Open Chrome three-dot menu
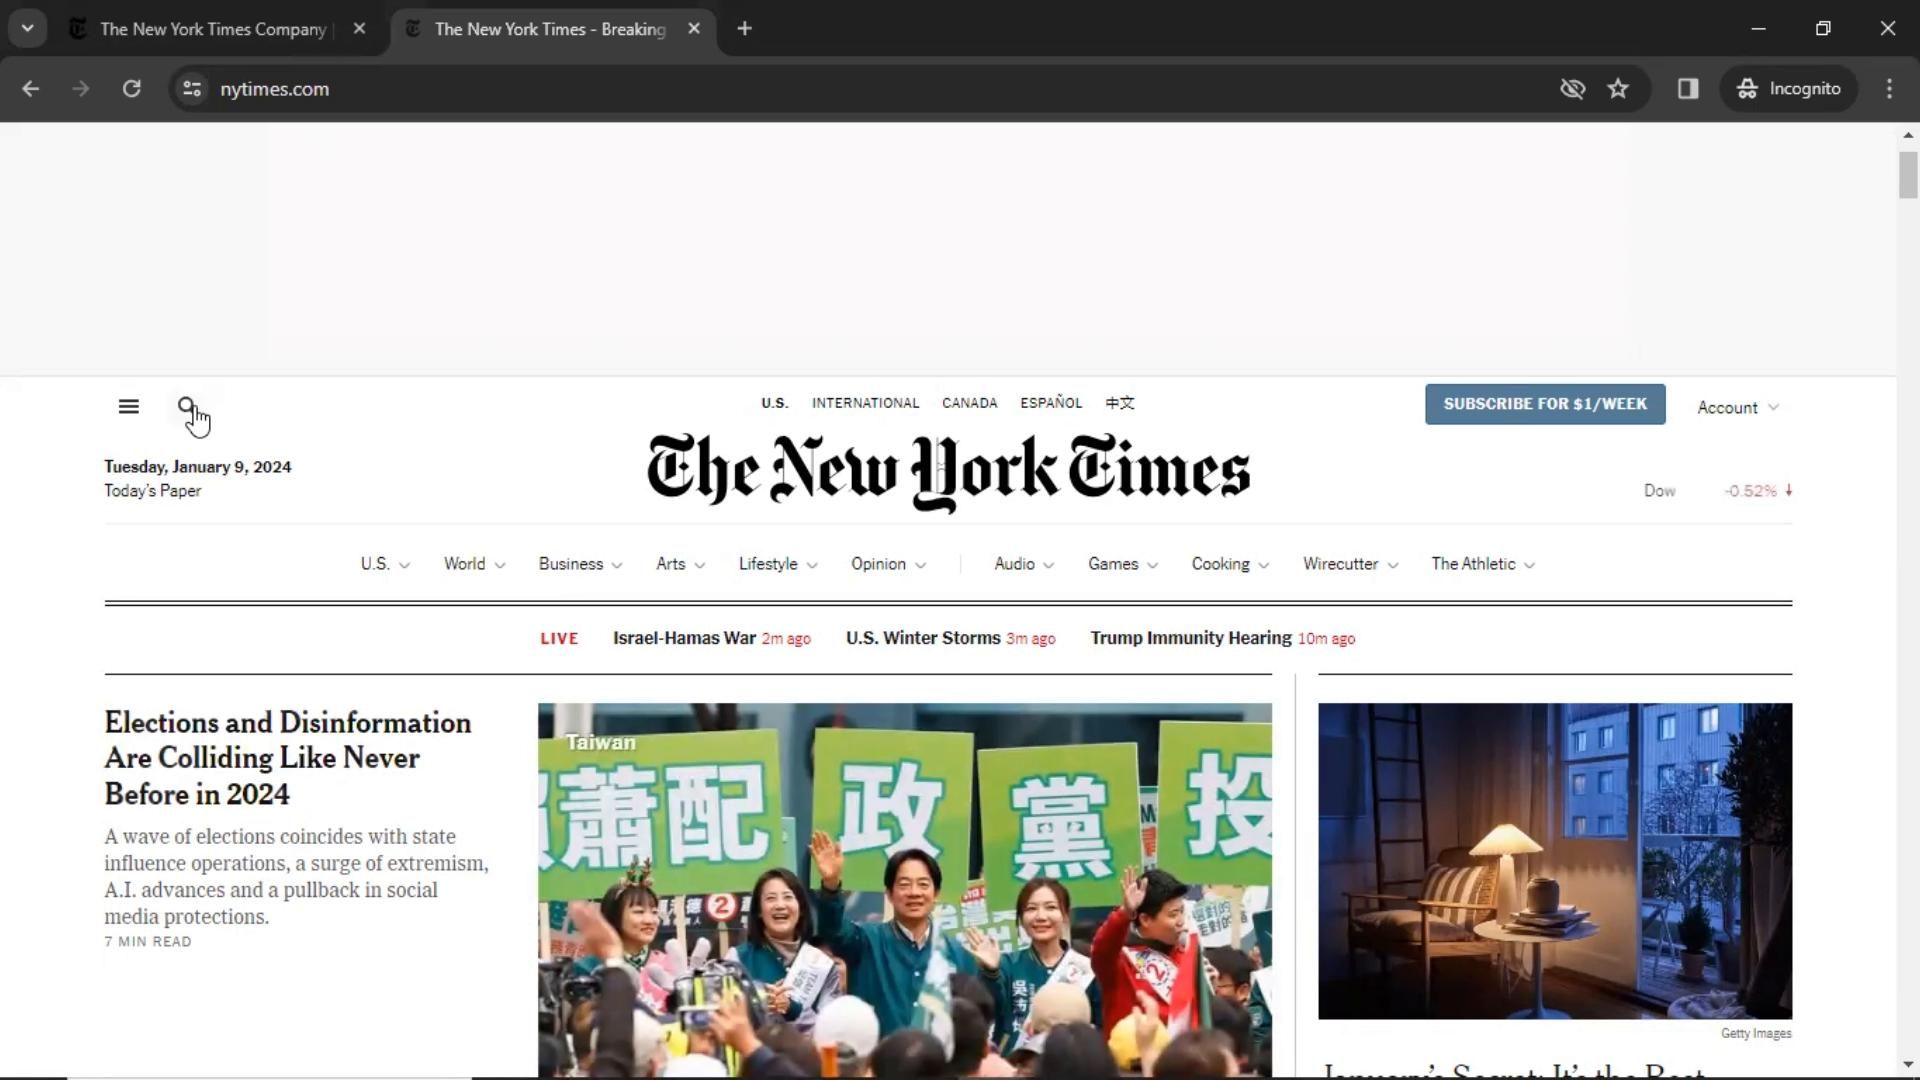This screenshot has height=1080, width=1920. point(1889,89)
